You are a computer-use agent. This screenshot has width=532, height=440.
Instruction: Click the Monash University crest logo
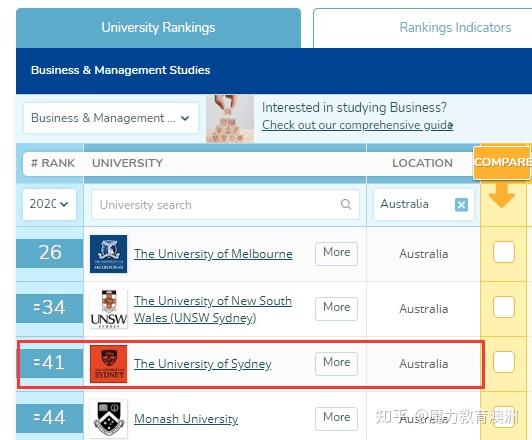coord(109,419)
